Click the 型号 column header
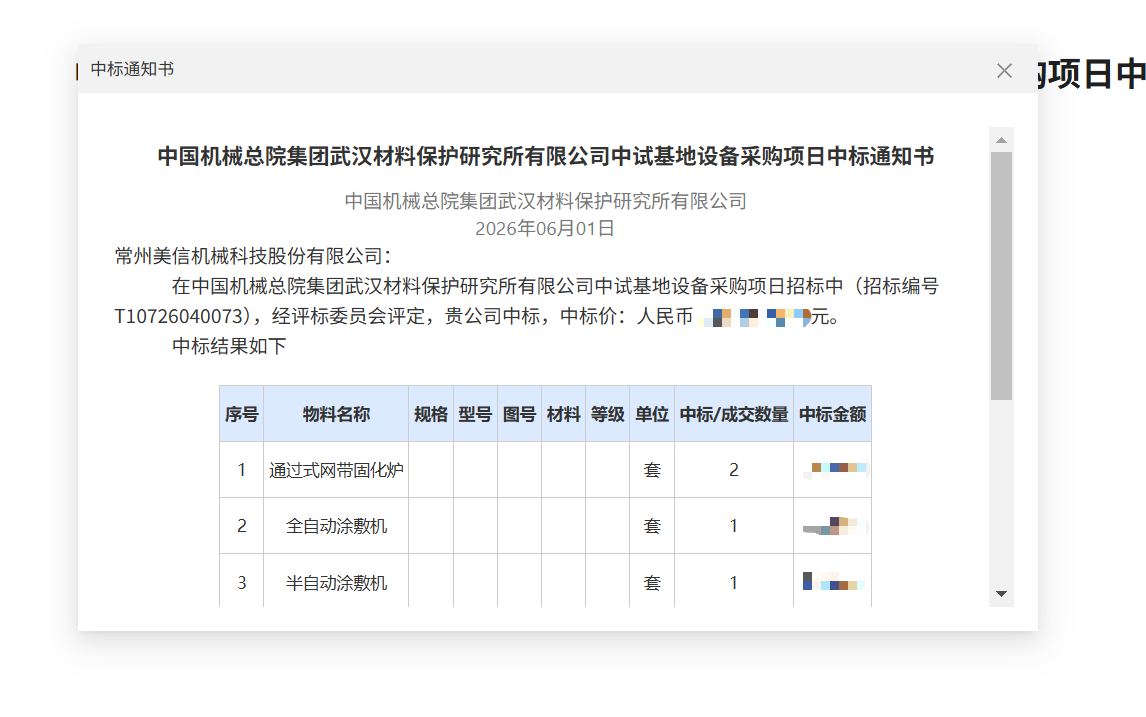 pyautogui.click(x=476, y=414)
